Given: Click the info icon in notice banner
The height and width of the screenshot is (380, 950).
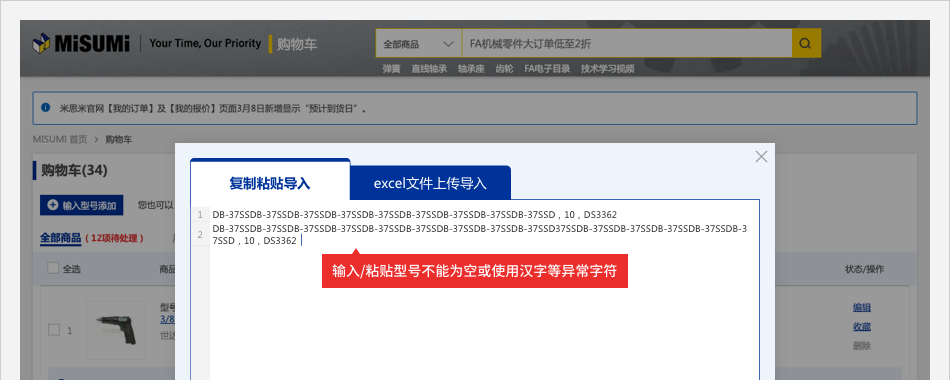Looking at the screenshot, I should [45, 108].
